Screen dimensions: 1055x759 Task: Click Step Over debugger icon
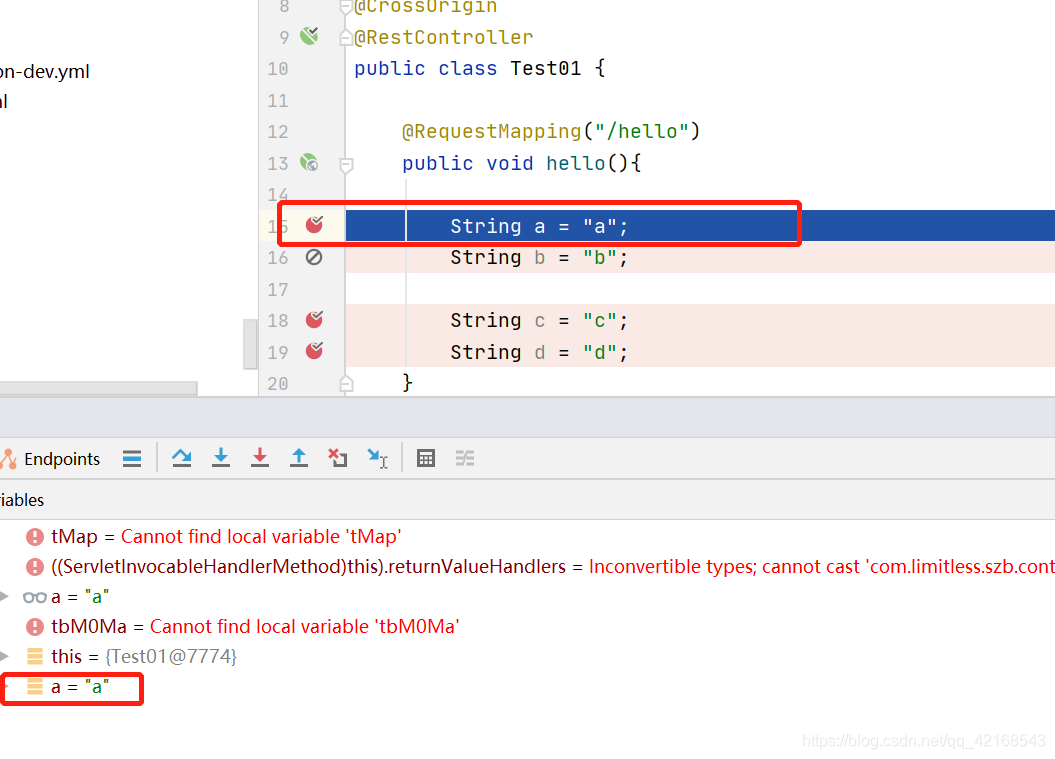point(182,458)
